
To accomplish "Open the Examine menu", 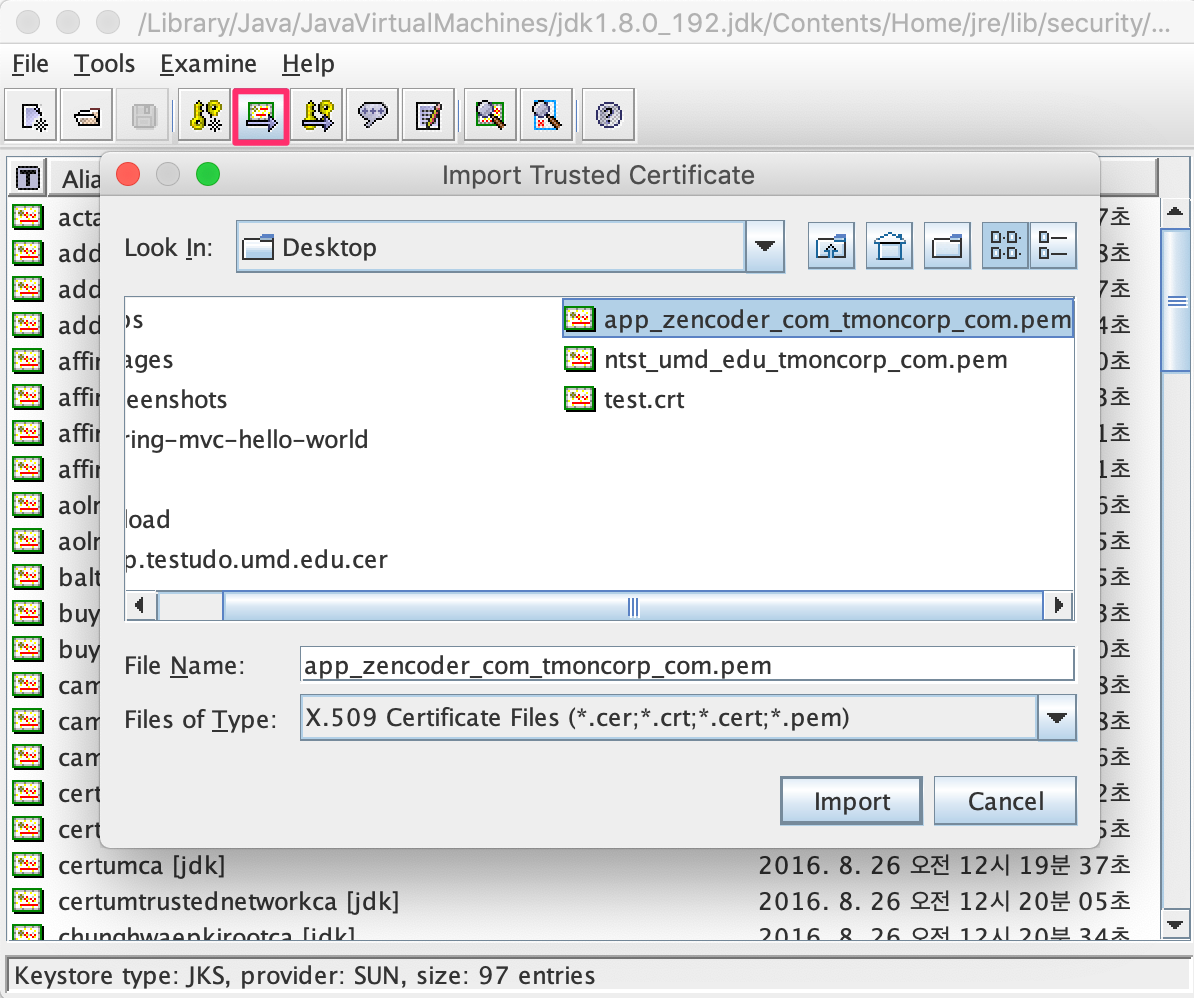I will (x=208, y=65).
